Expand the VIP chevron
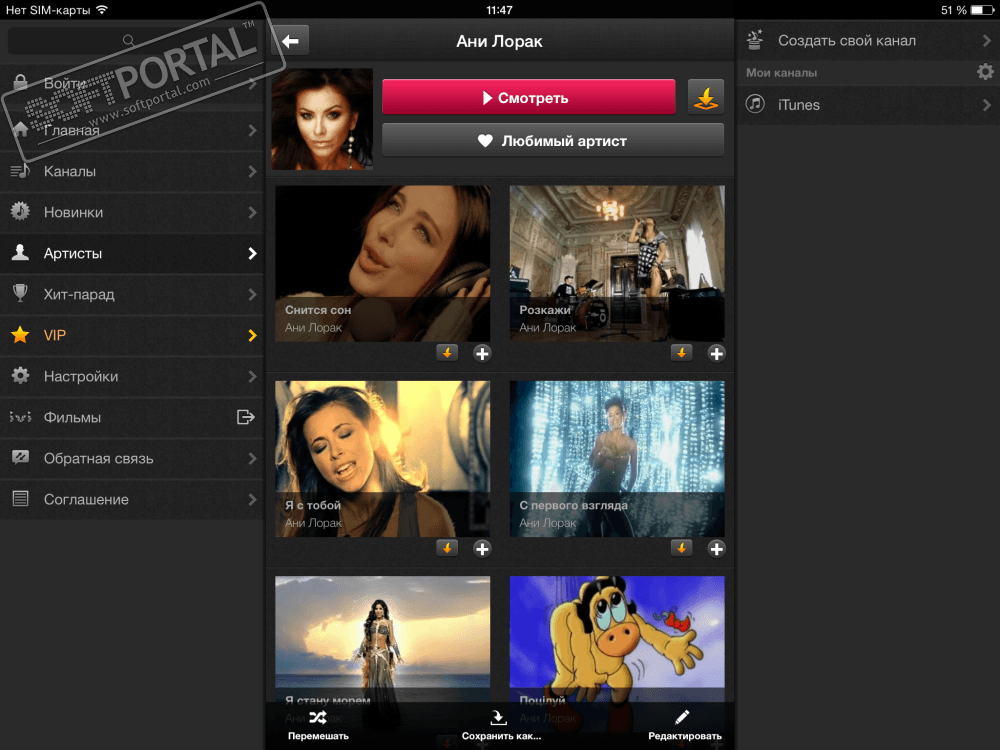 pos(253,335)
